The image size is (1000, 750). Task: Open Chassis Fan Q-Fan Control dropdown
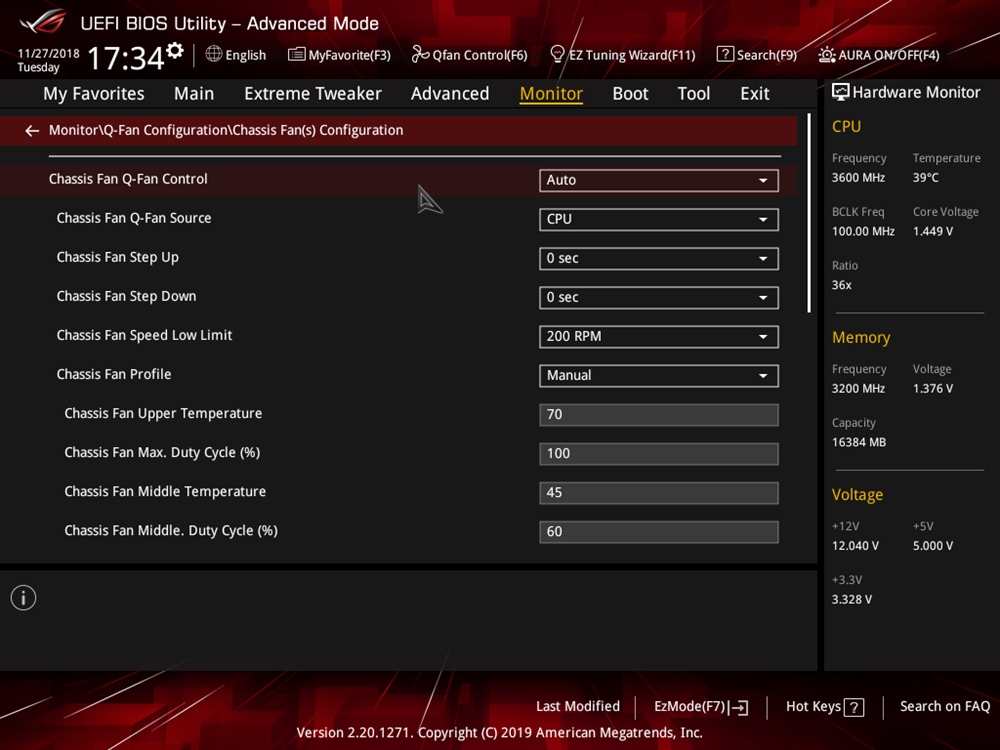coord(658,180)
